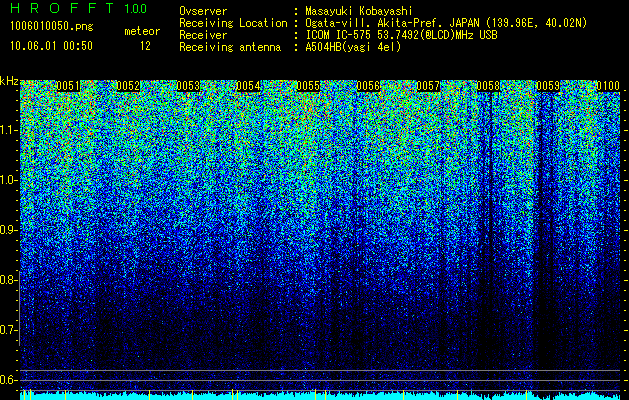The height and width of the screenshot is (400, 629).
Task: Click the meteor label
Action: pos(142,31)
